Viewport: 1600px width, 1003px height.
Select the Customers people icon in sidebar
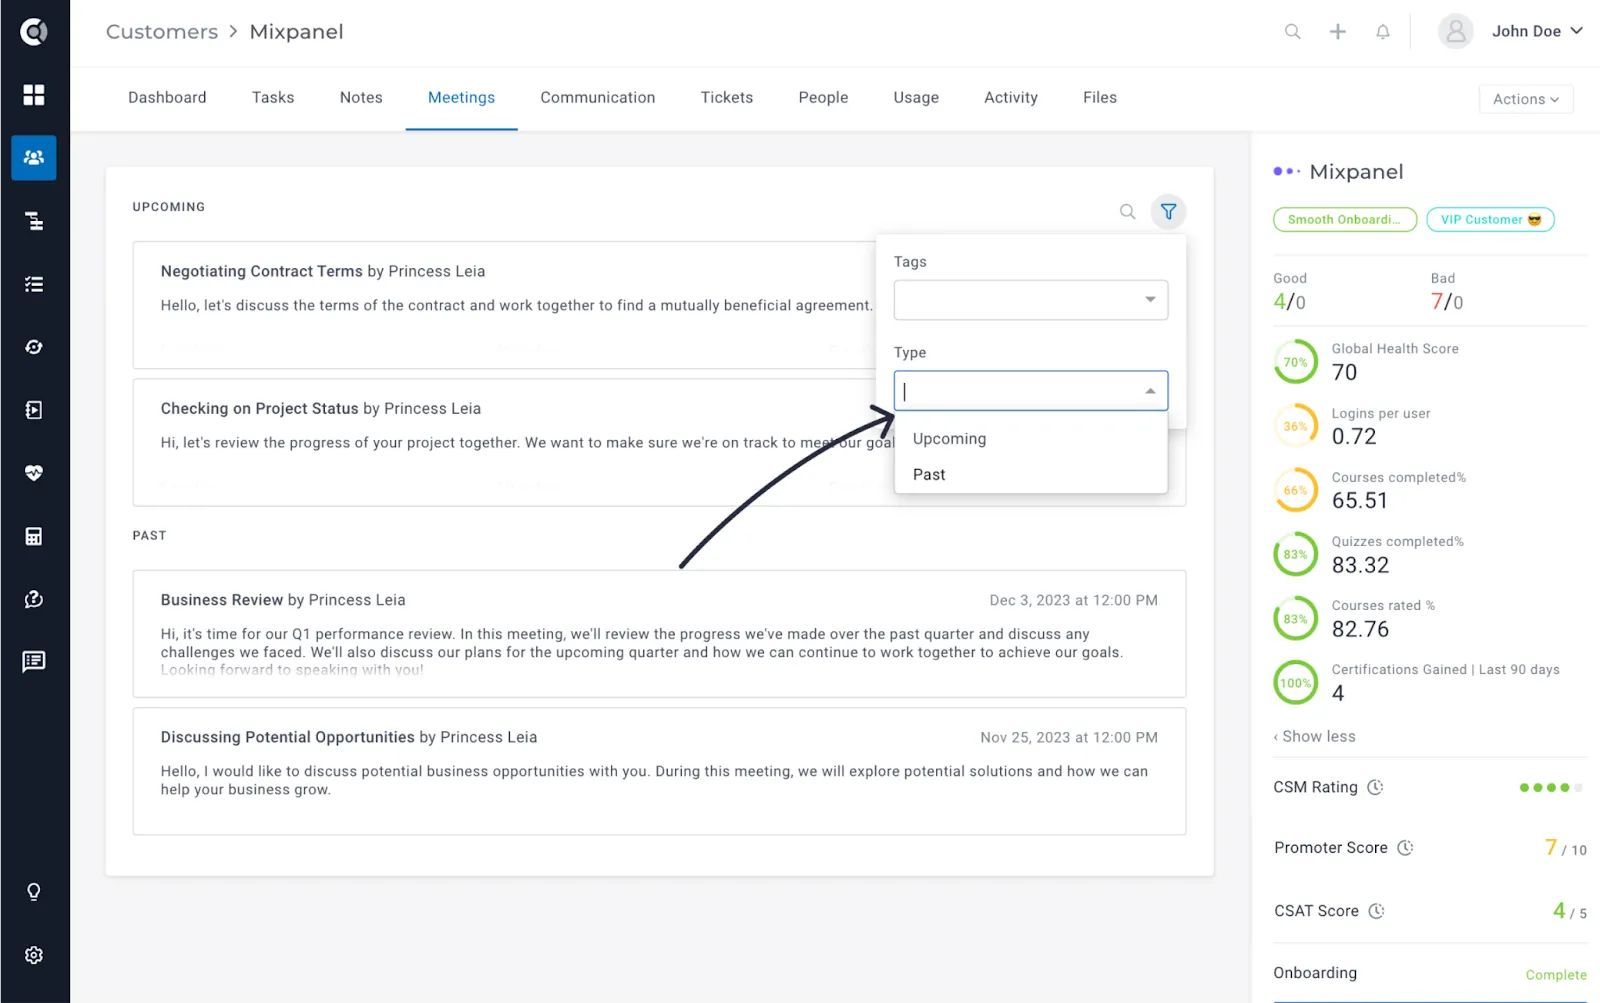34,158
